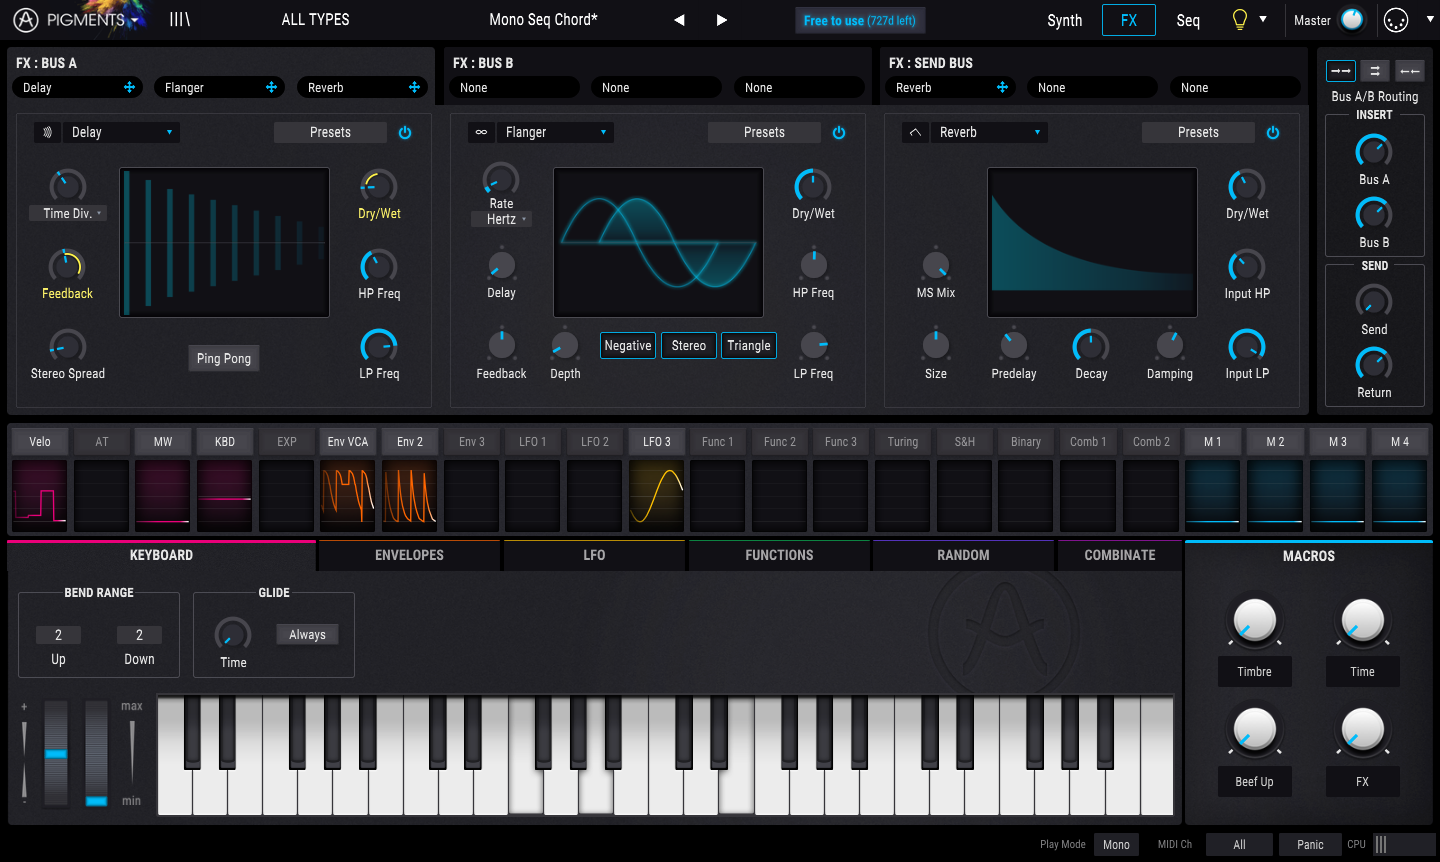Open the Time Div. sync mode dropdown
Viewport: 1440px width, 862px height.
tap(68, 213)
